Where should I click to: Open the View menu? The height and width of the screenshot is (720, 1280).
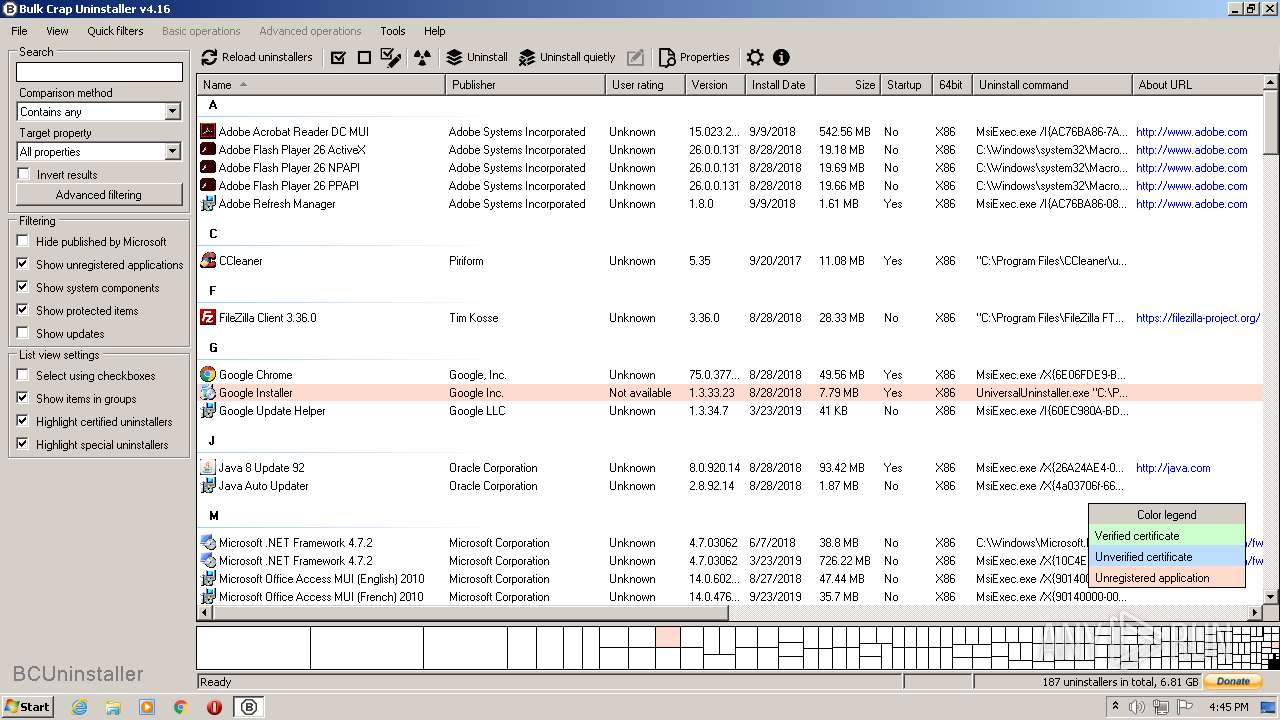(x=57, y=31)
